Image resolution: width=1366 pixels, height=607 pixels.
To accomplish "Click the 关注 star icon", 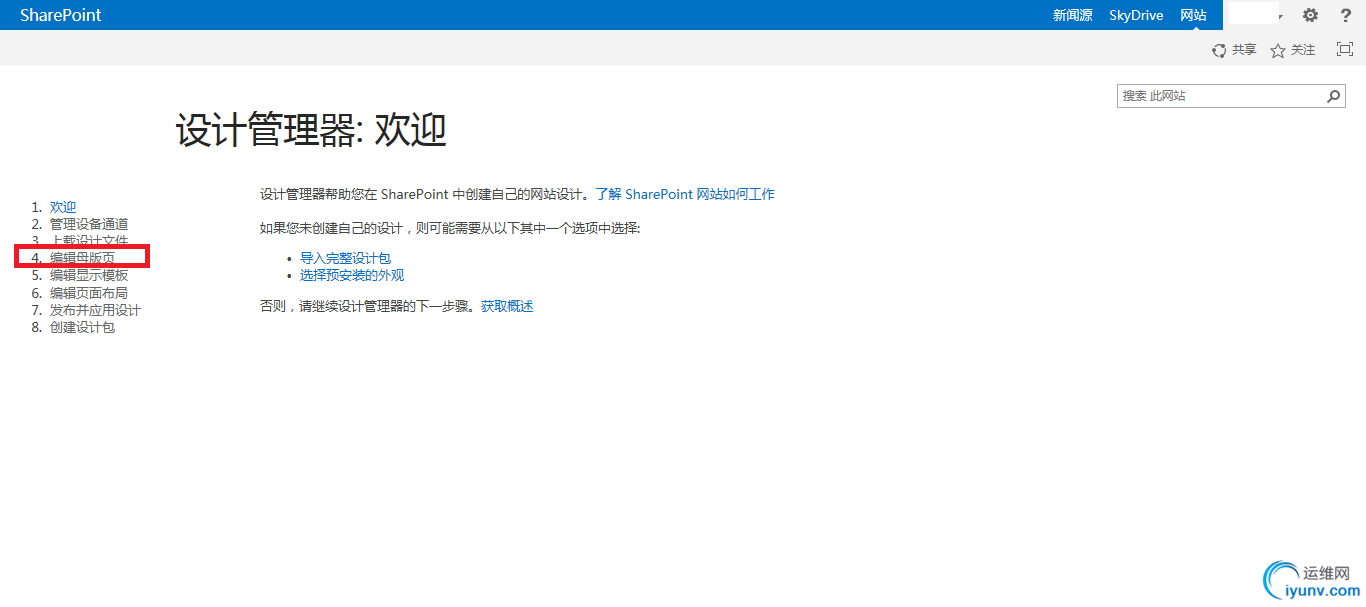I will point(1277,51).
